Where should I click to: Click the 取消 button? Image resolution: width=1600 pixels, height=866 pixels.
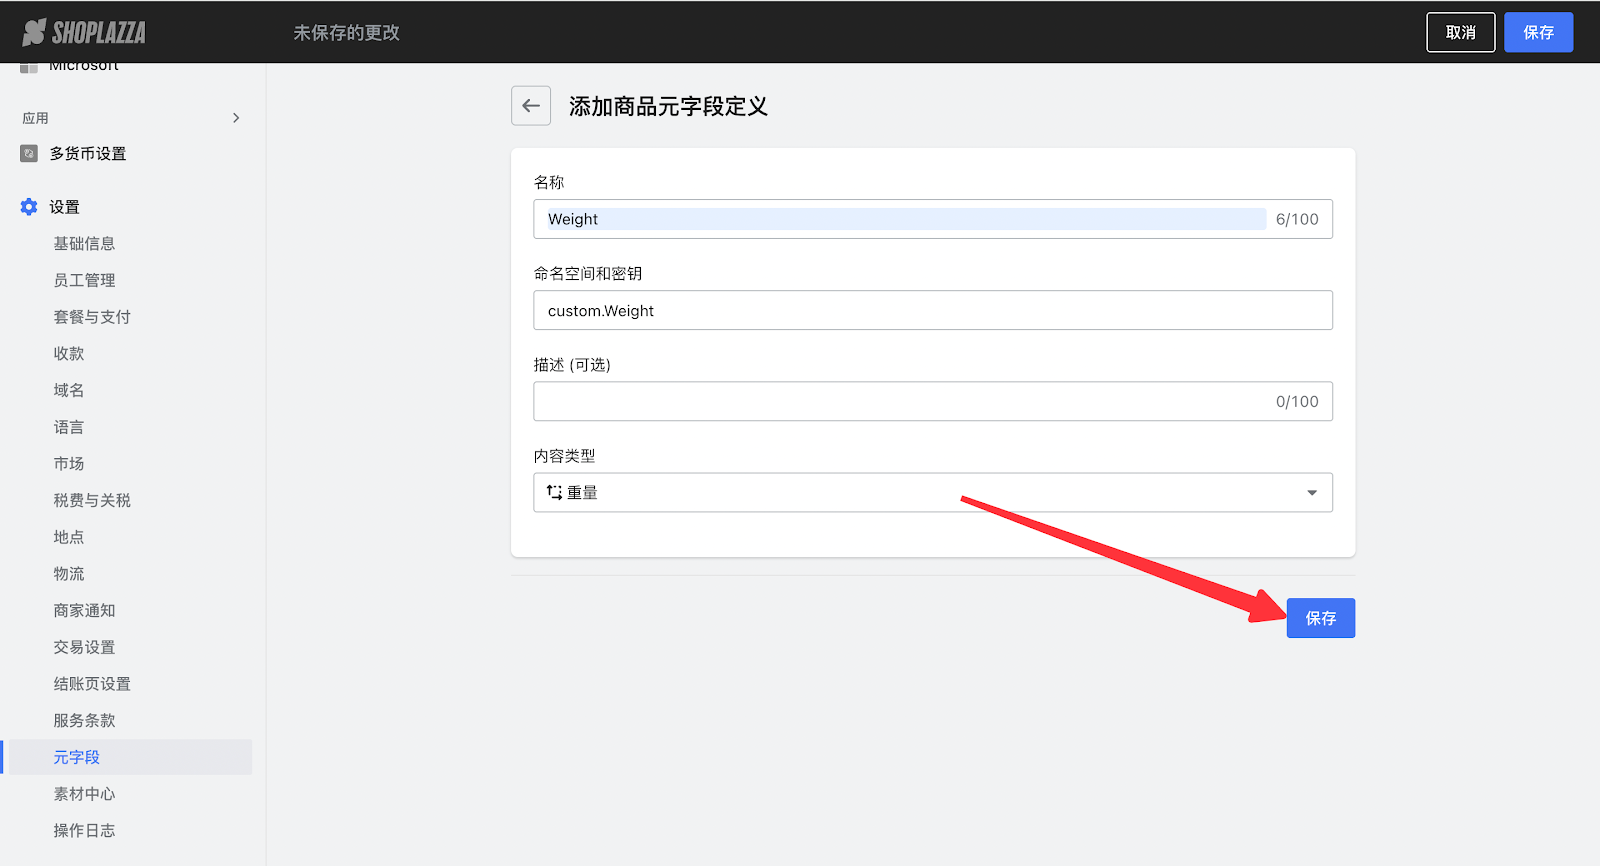(x=1460, y=33)
